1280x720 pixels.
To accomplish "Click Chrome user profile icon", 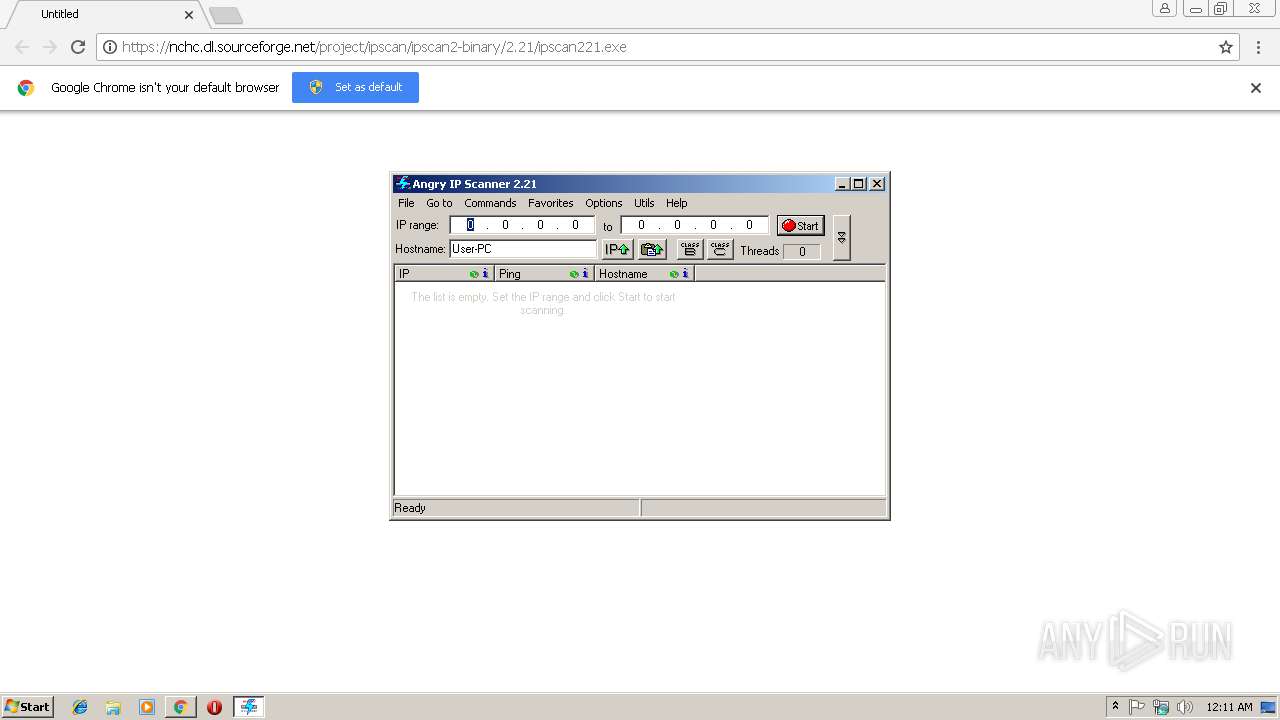I will pyautogui.click(x=1165, y=8).
